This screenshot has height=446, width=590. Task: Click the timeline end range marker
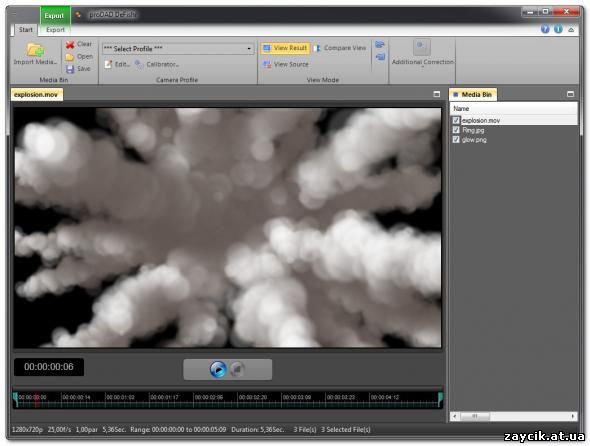click(x=440, y=399)
